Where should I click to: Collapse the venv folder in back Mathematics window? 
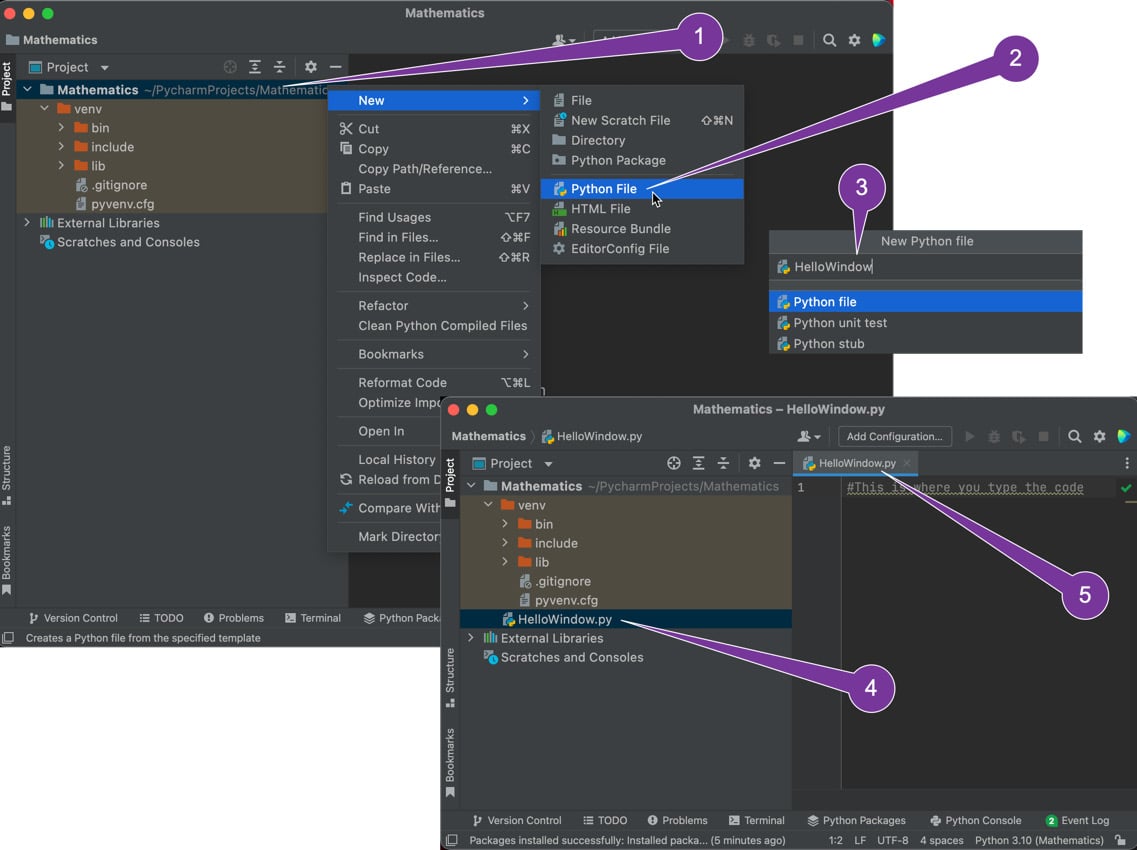point(44,109)
